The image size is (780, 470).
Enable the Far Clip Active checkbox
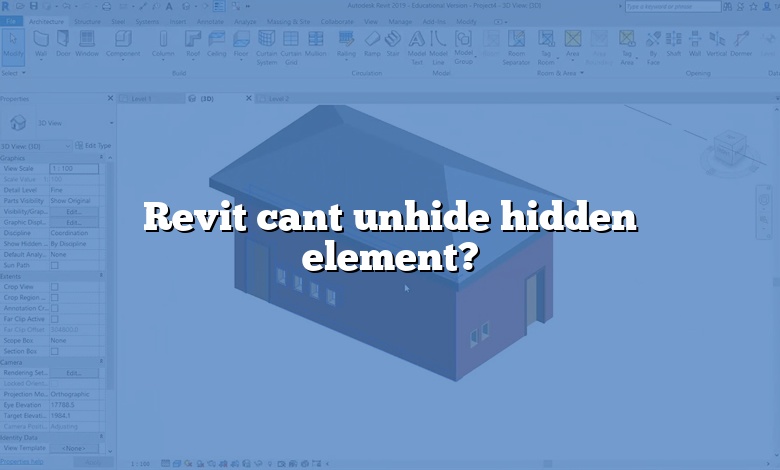click(55, 319)
